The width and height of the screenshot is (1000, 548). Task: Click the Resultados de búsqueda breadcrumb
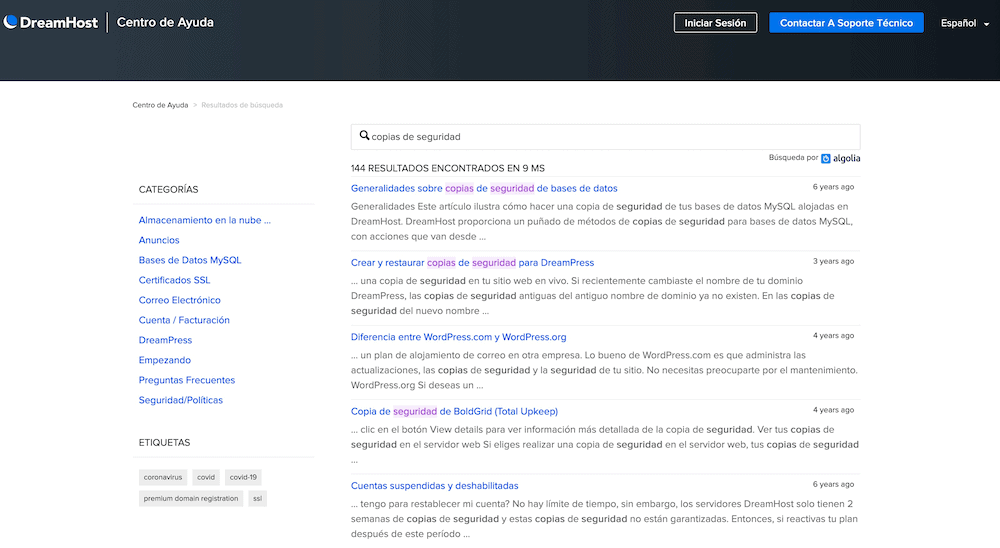coord(242,105)
